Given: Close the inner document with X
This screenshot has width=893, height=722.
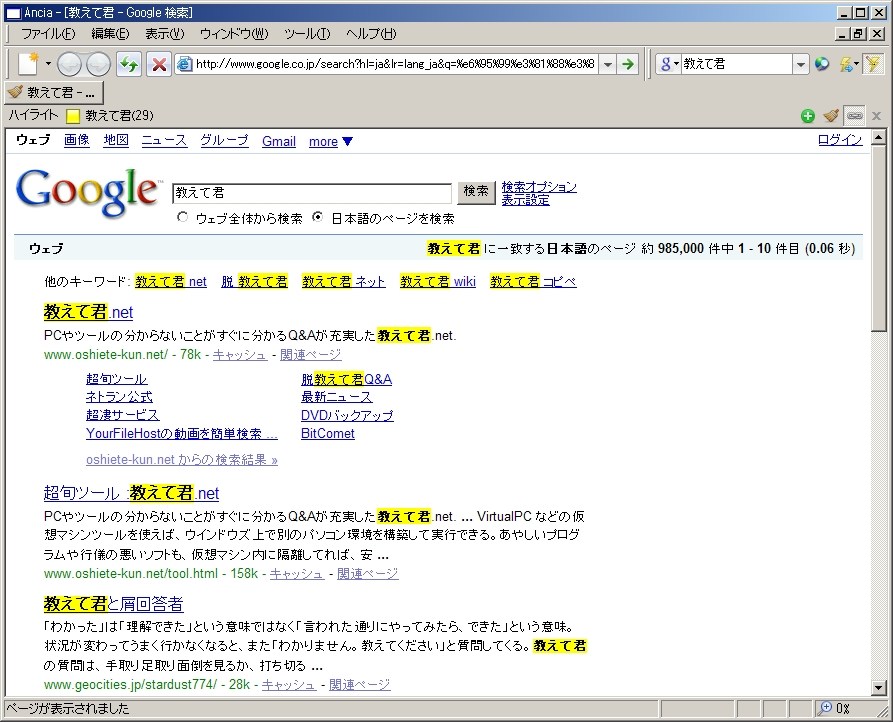Looking at the screenshot, I should point(878,34).
